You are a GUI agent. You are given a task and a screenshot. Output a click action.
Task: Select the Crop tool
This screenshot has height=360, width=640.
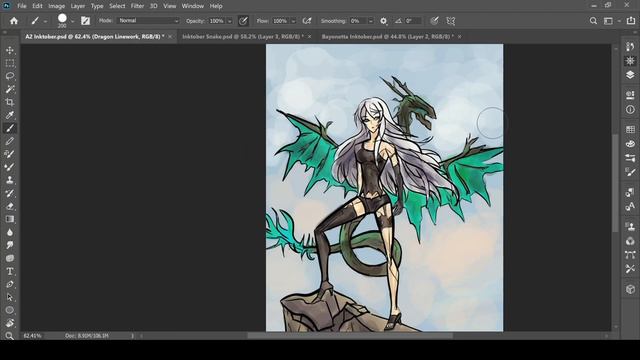tap(10, 102)
